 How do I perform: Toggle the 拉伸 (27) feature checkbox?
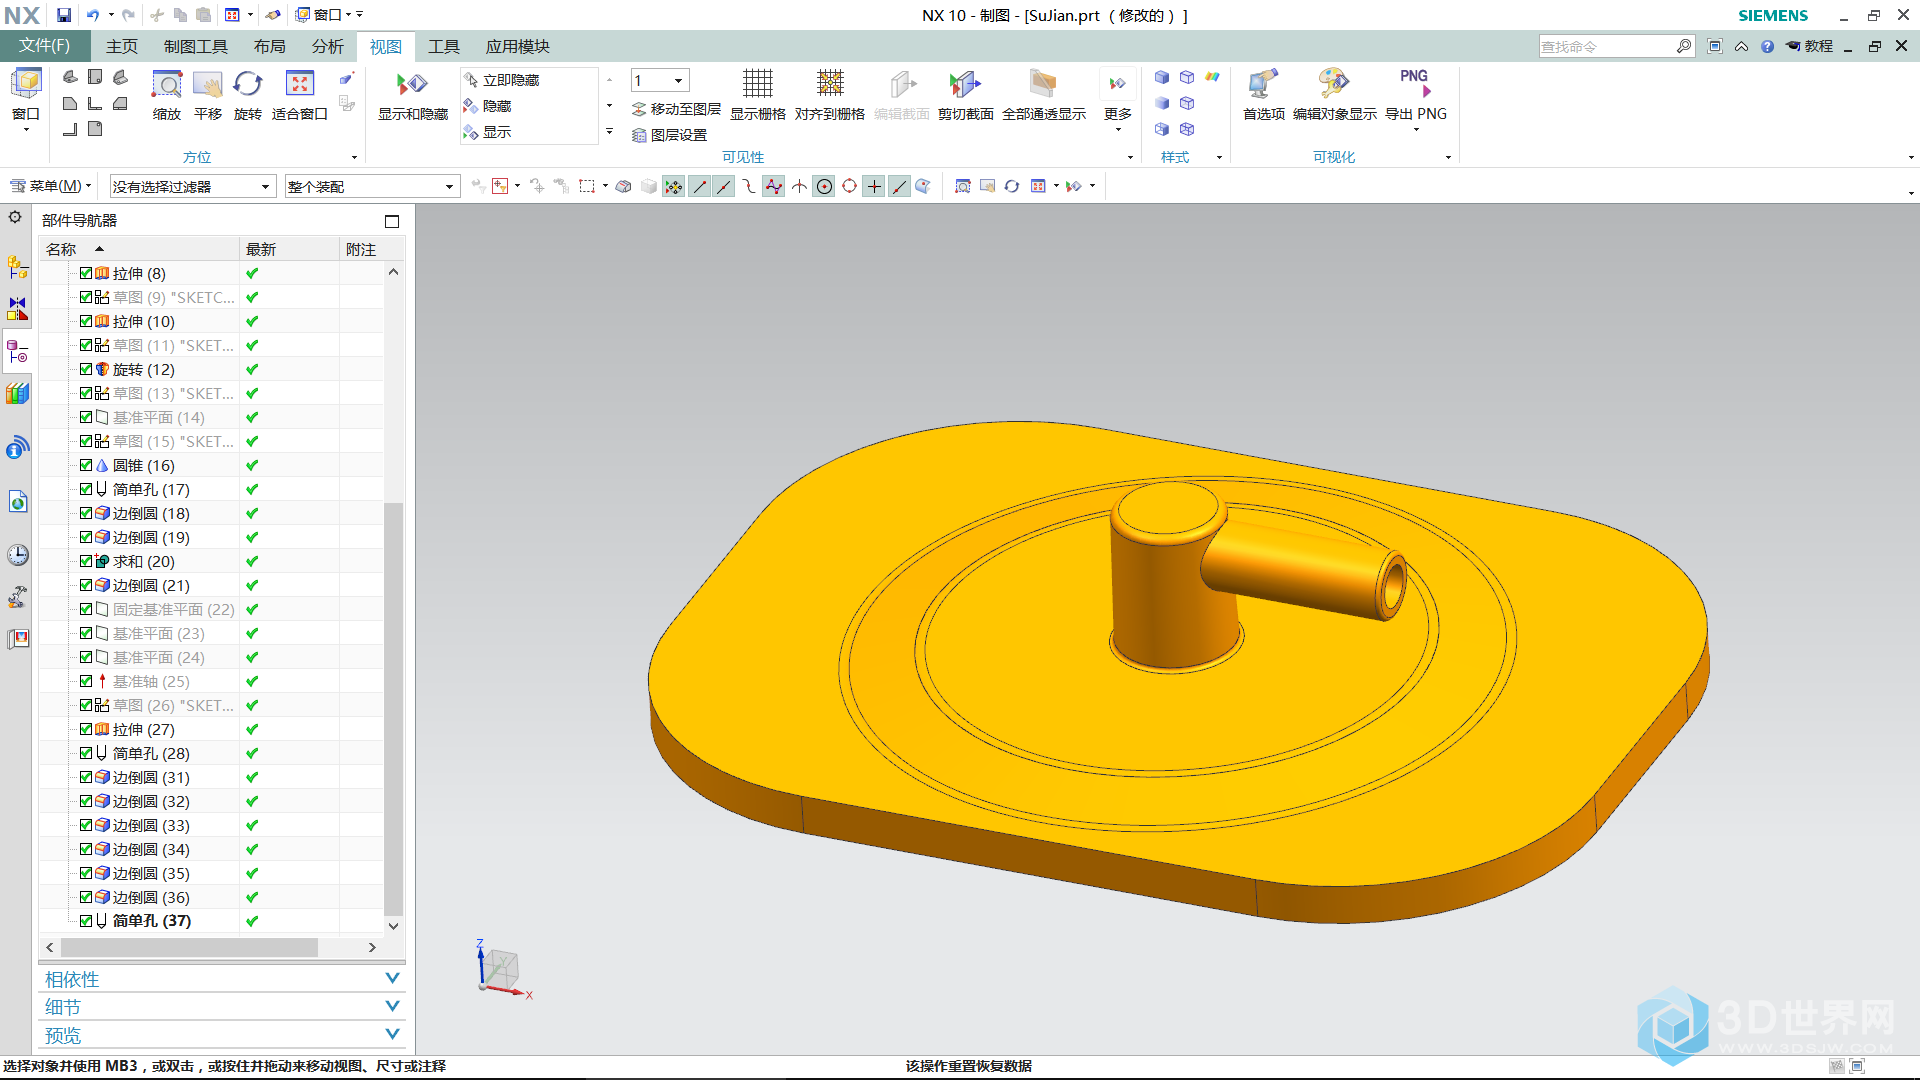tap(86, 729)
